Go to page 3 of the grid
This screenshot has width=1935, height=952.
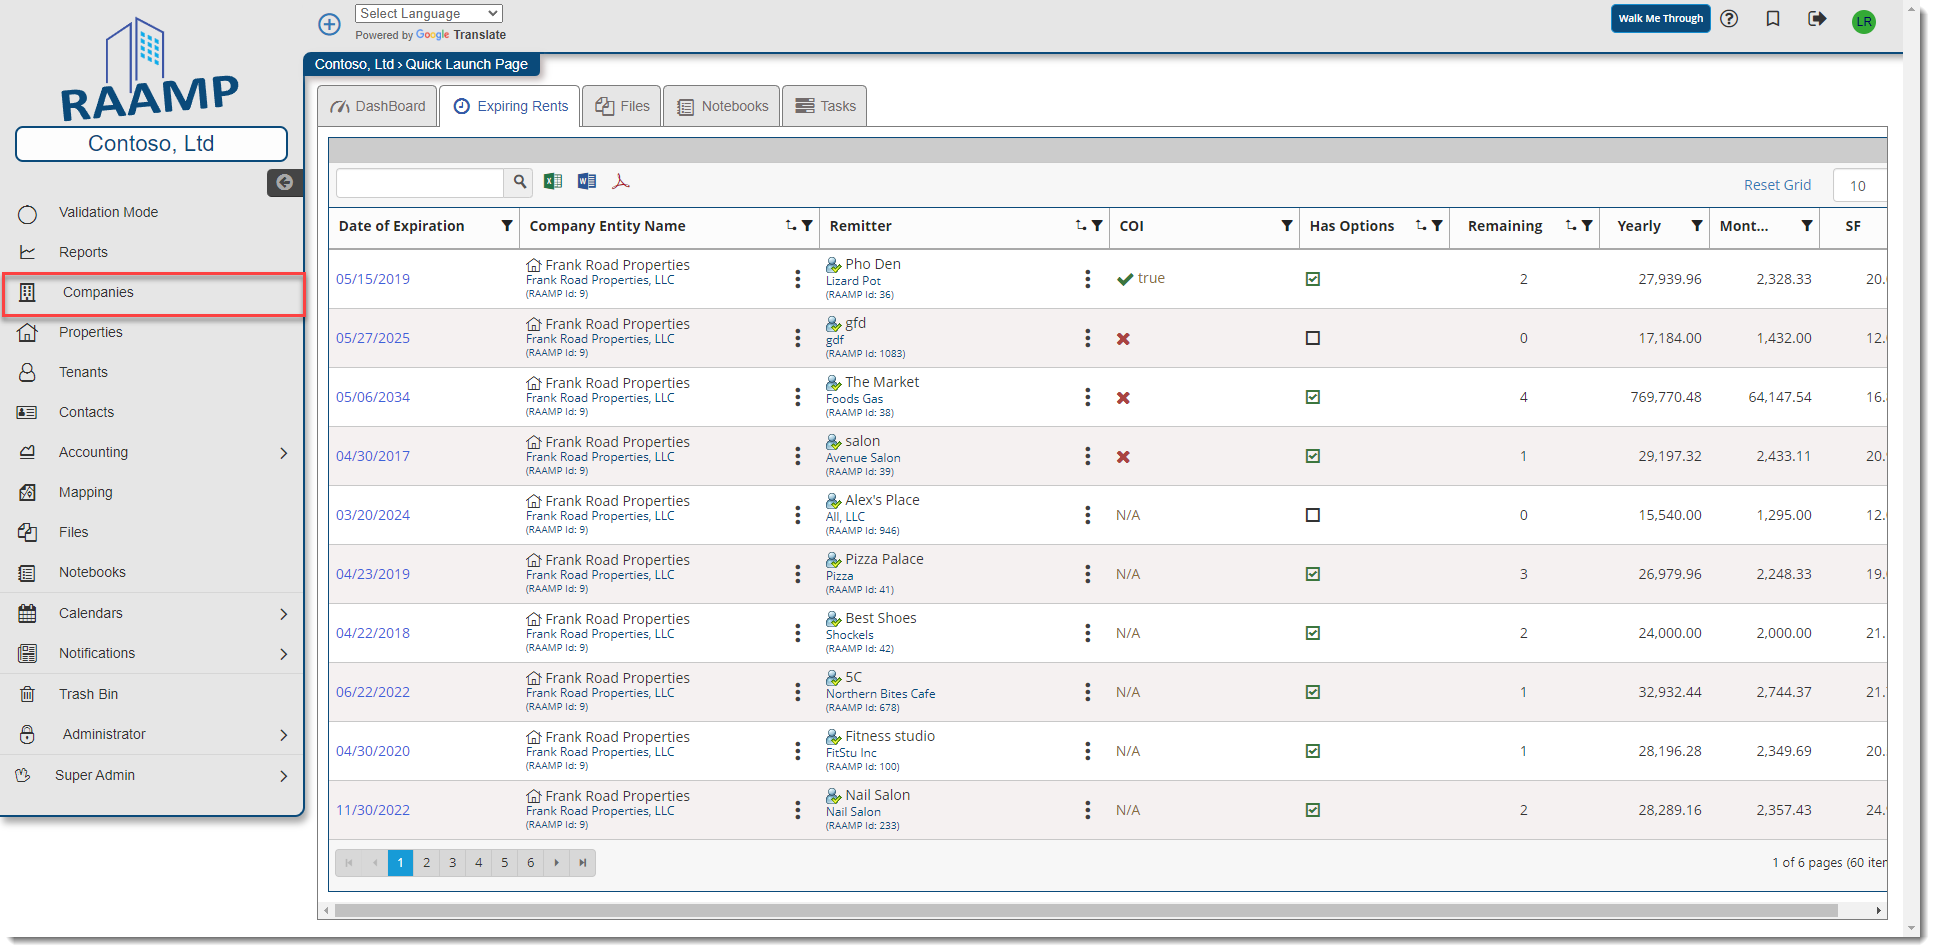point(452,863)
